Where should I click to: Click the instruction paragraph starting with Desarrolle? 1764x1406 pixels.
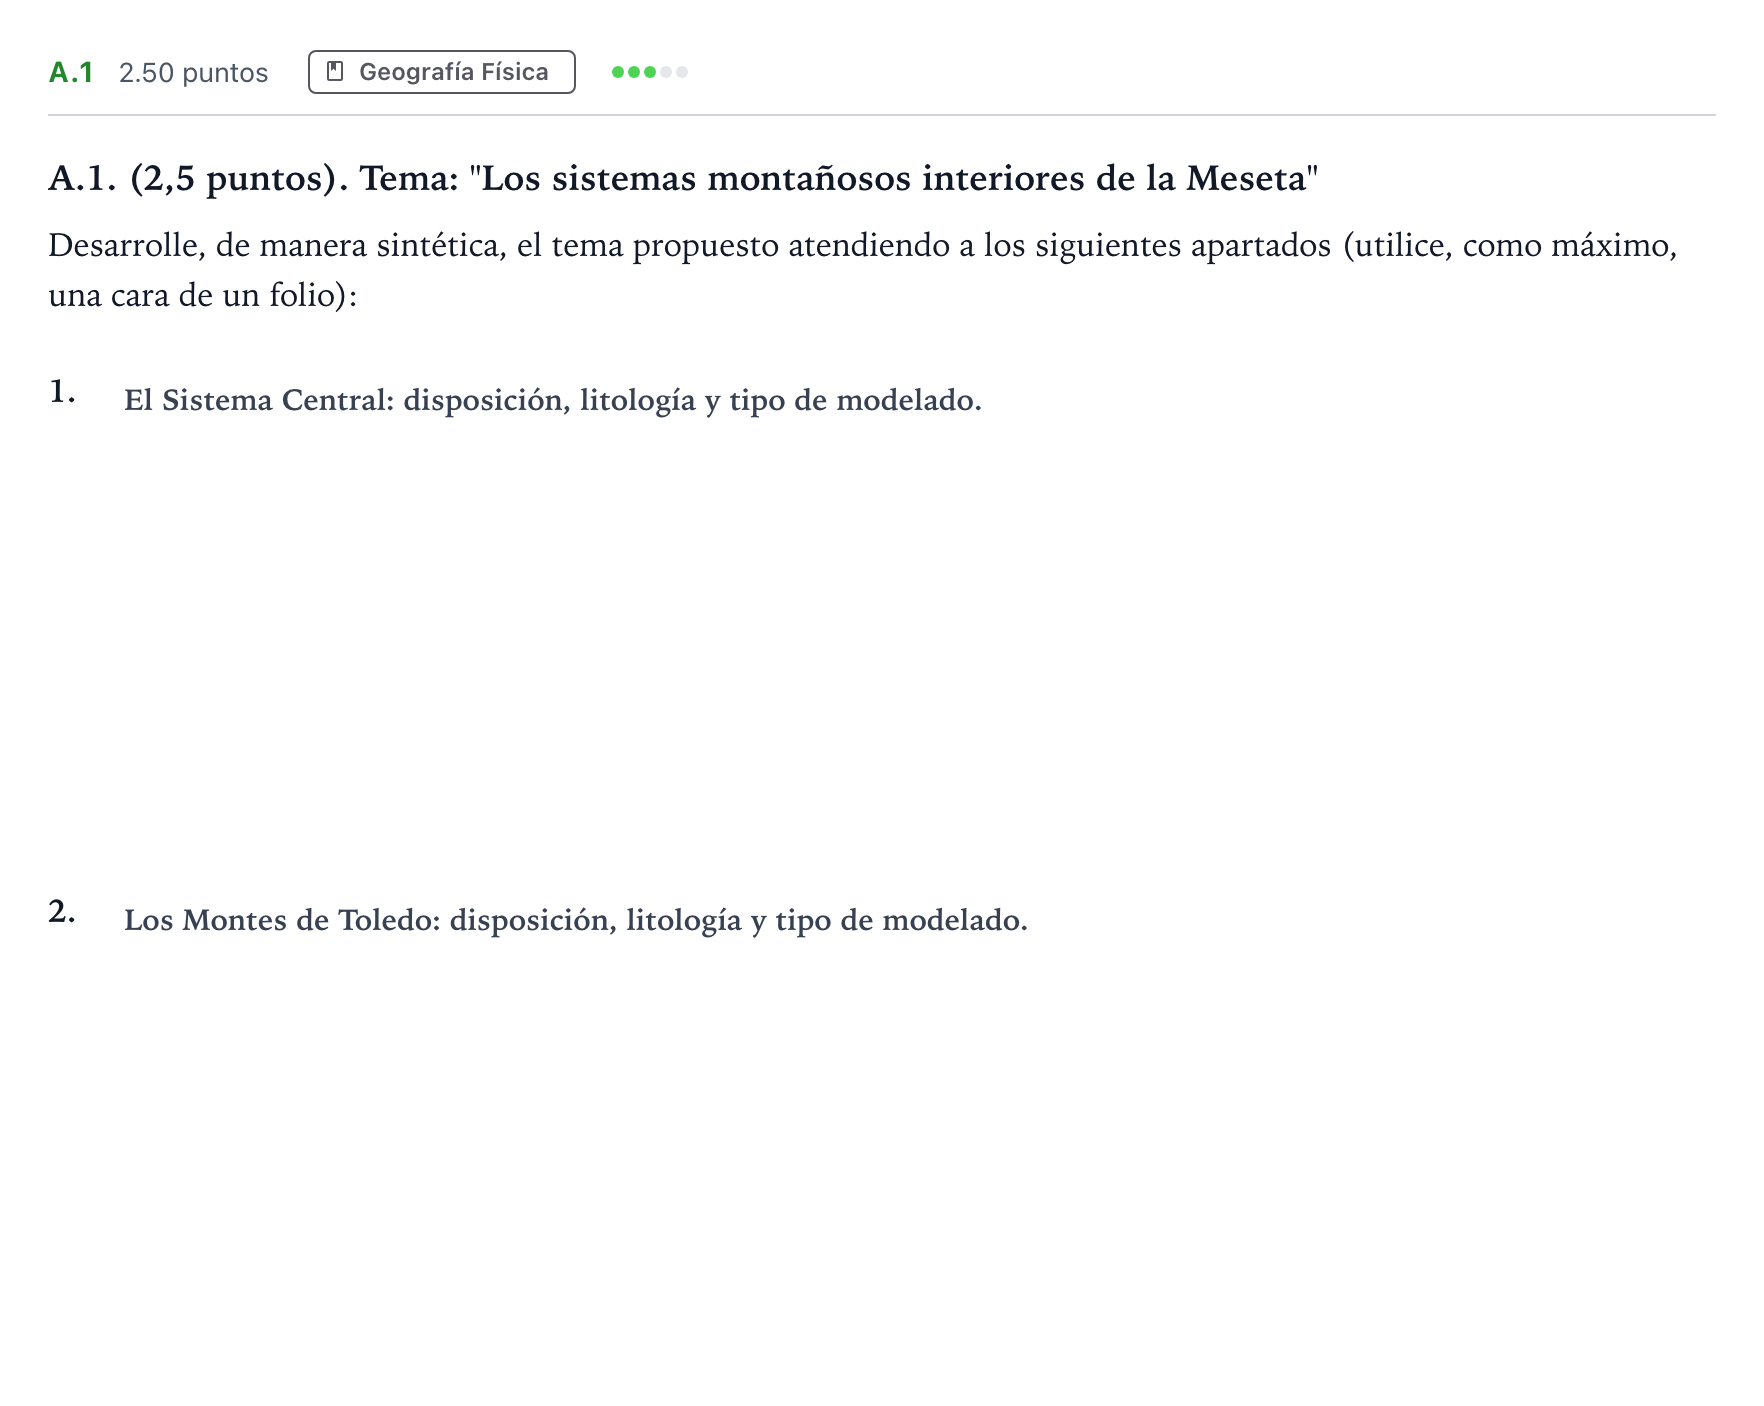(x=863, y=270)
